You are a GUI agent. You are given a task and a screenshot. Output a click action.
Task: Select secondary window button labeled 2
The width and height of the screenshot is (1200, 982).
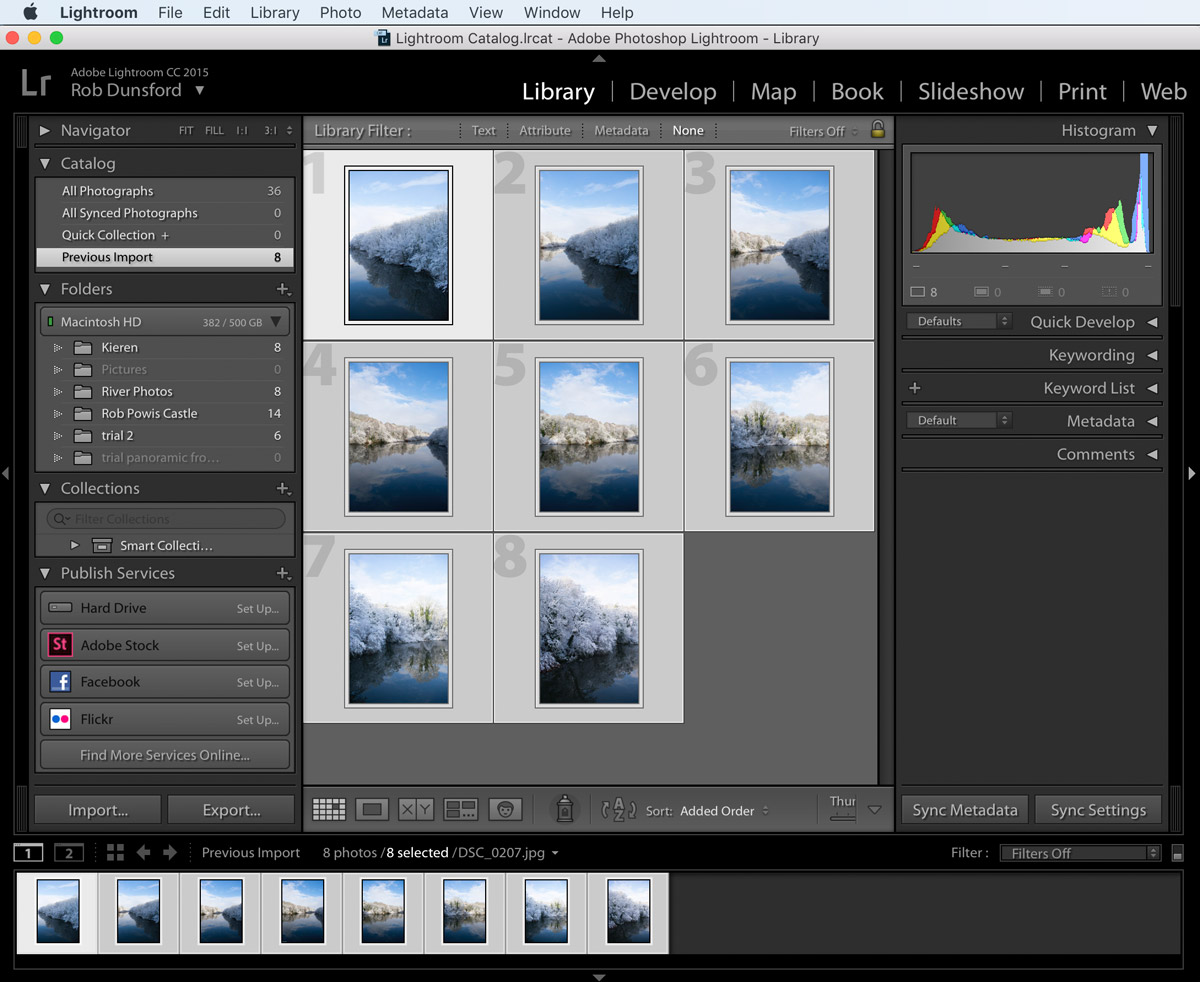click(x=67, y=852)
